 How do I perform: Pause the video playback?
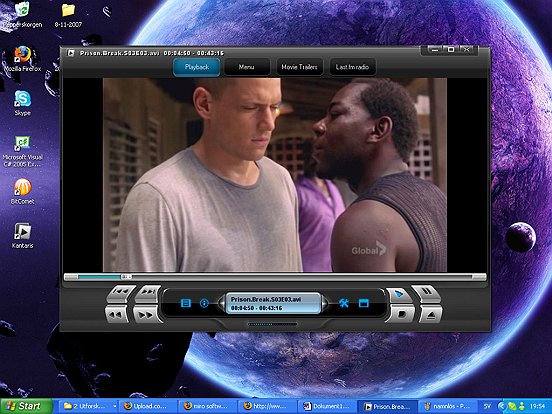426,293
